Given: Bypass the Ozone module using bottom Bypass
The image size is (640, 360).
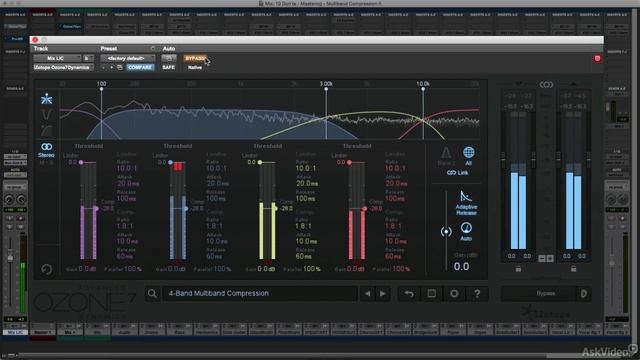Looking at the screenshot, I should (545, 293).
